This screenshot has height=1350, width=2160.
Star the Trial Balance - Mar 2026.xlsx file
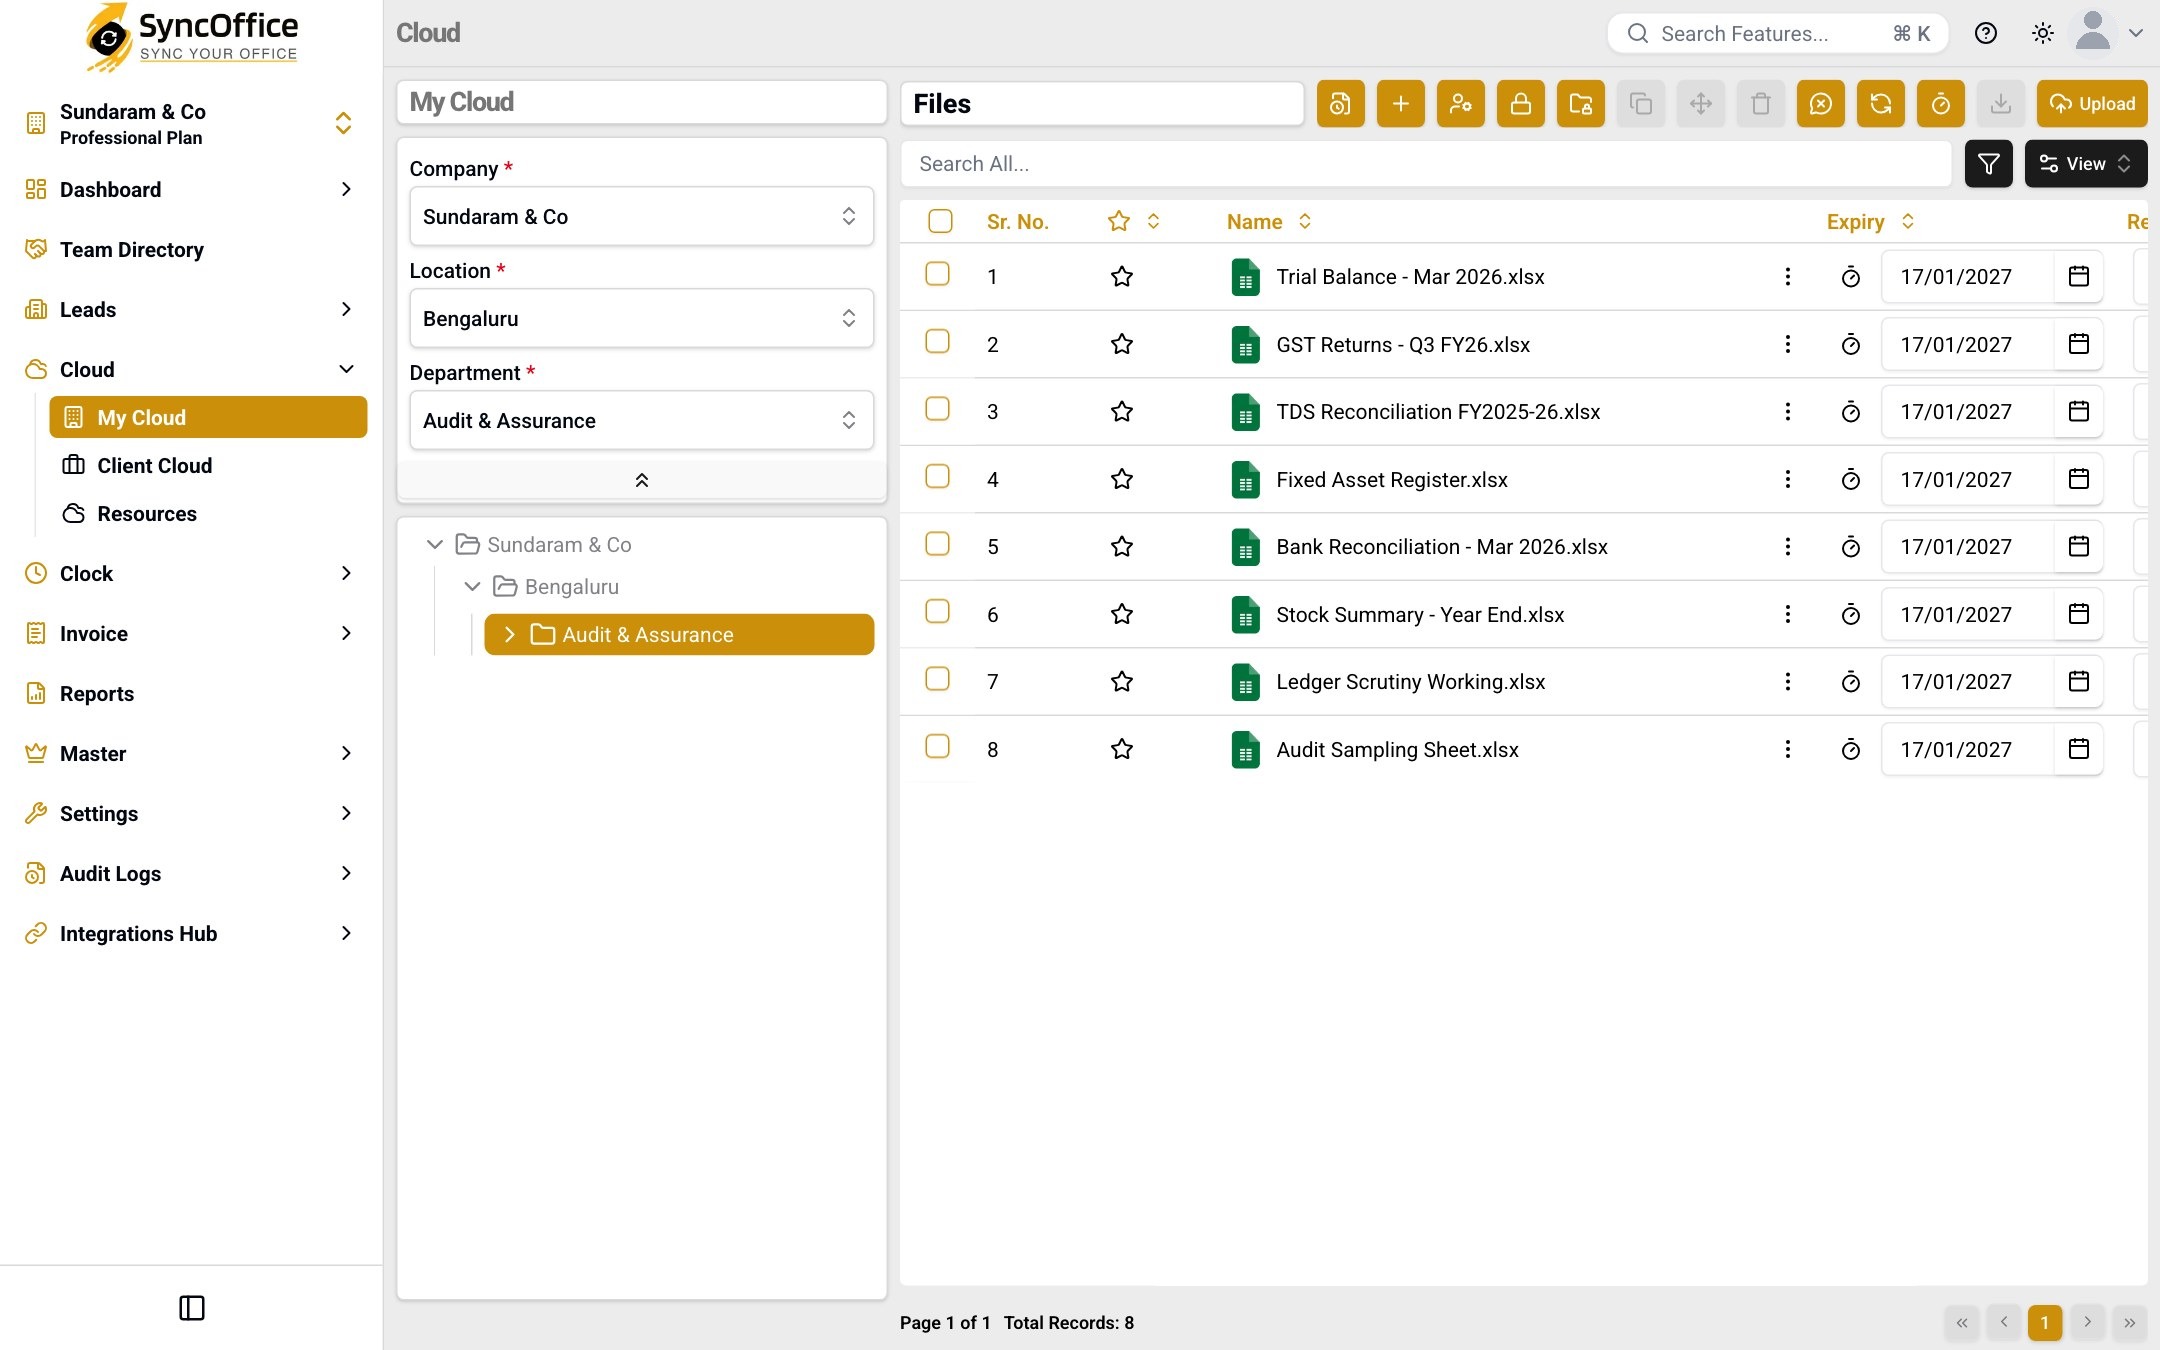(x=1122, y=277)
